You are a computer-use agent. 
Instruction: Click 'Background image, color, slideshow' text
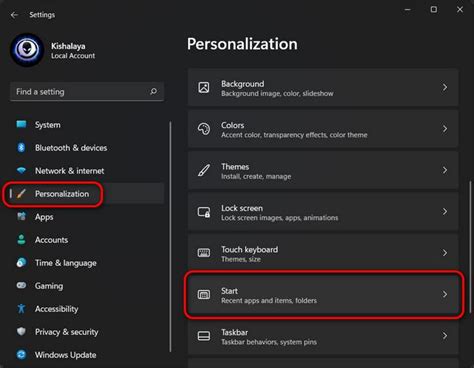[x=277, y=94]
